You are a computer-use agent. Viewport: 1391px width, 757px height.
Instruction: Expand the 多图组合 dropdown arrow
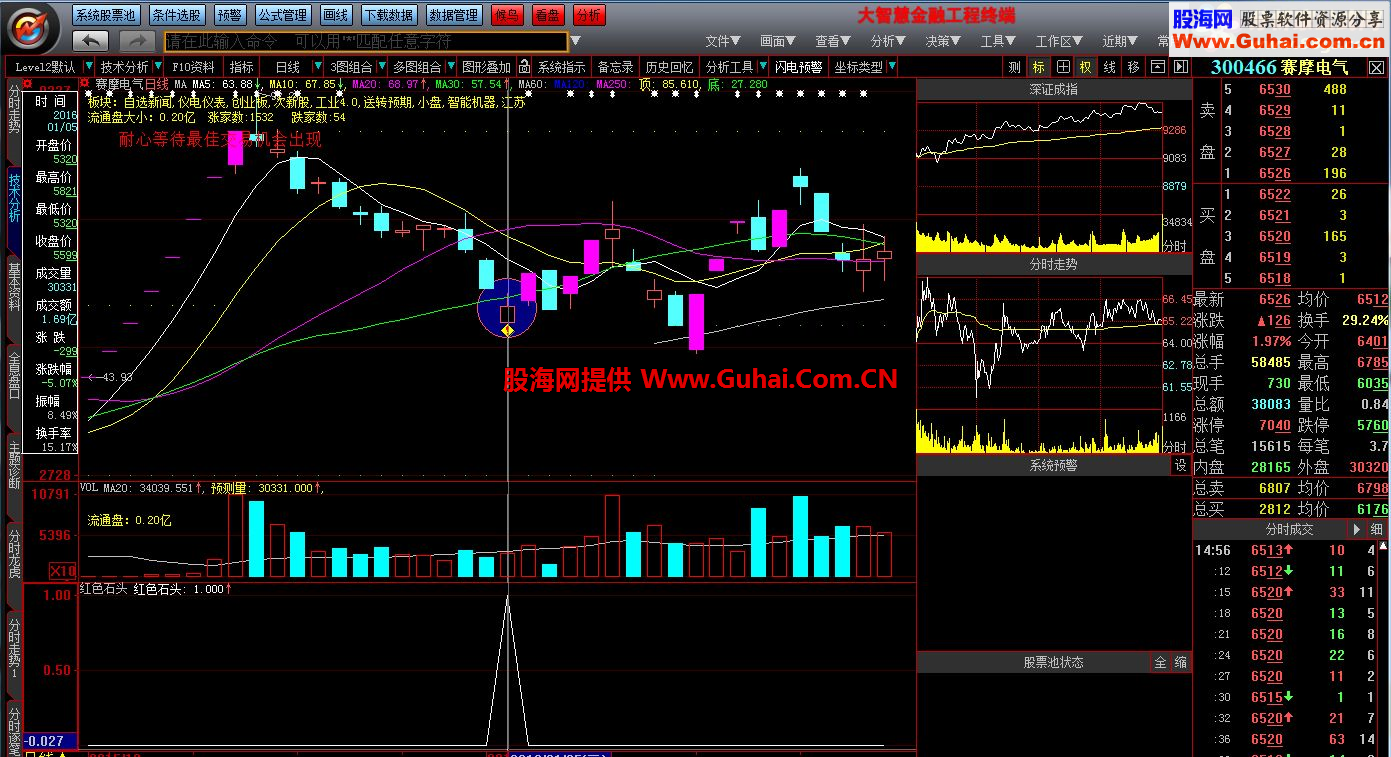(x=449, y=67)
